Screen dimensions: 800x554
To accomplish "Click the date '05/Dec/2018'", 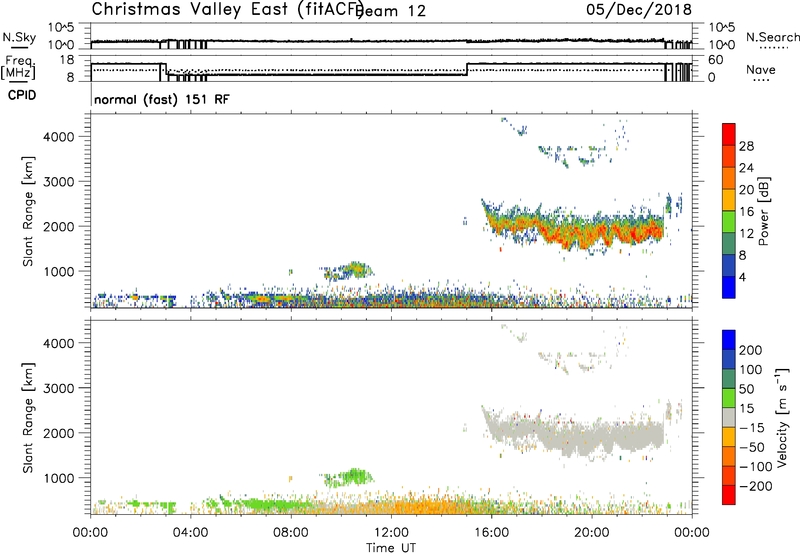I will coord(639,9).
